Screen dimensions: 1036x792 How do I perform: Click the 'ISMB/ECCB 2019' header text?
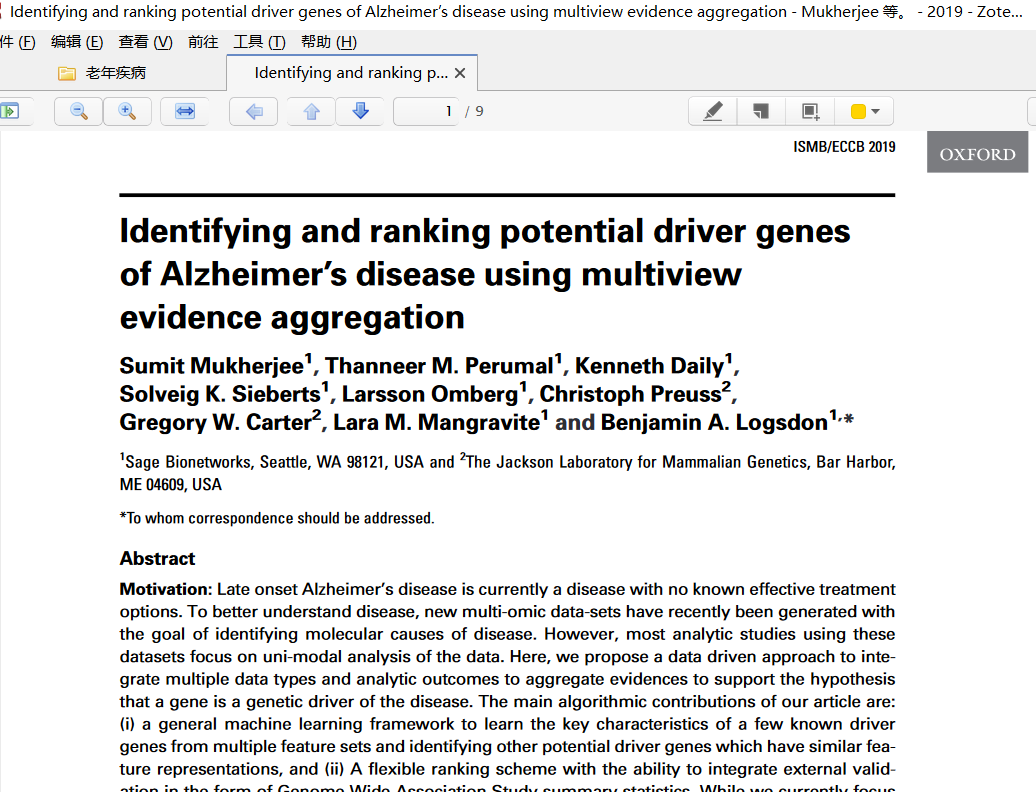point(844,147)
